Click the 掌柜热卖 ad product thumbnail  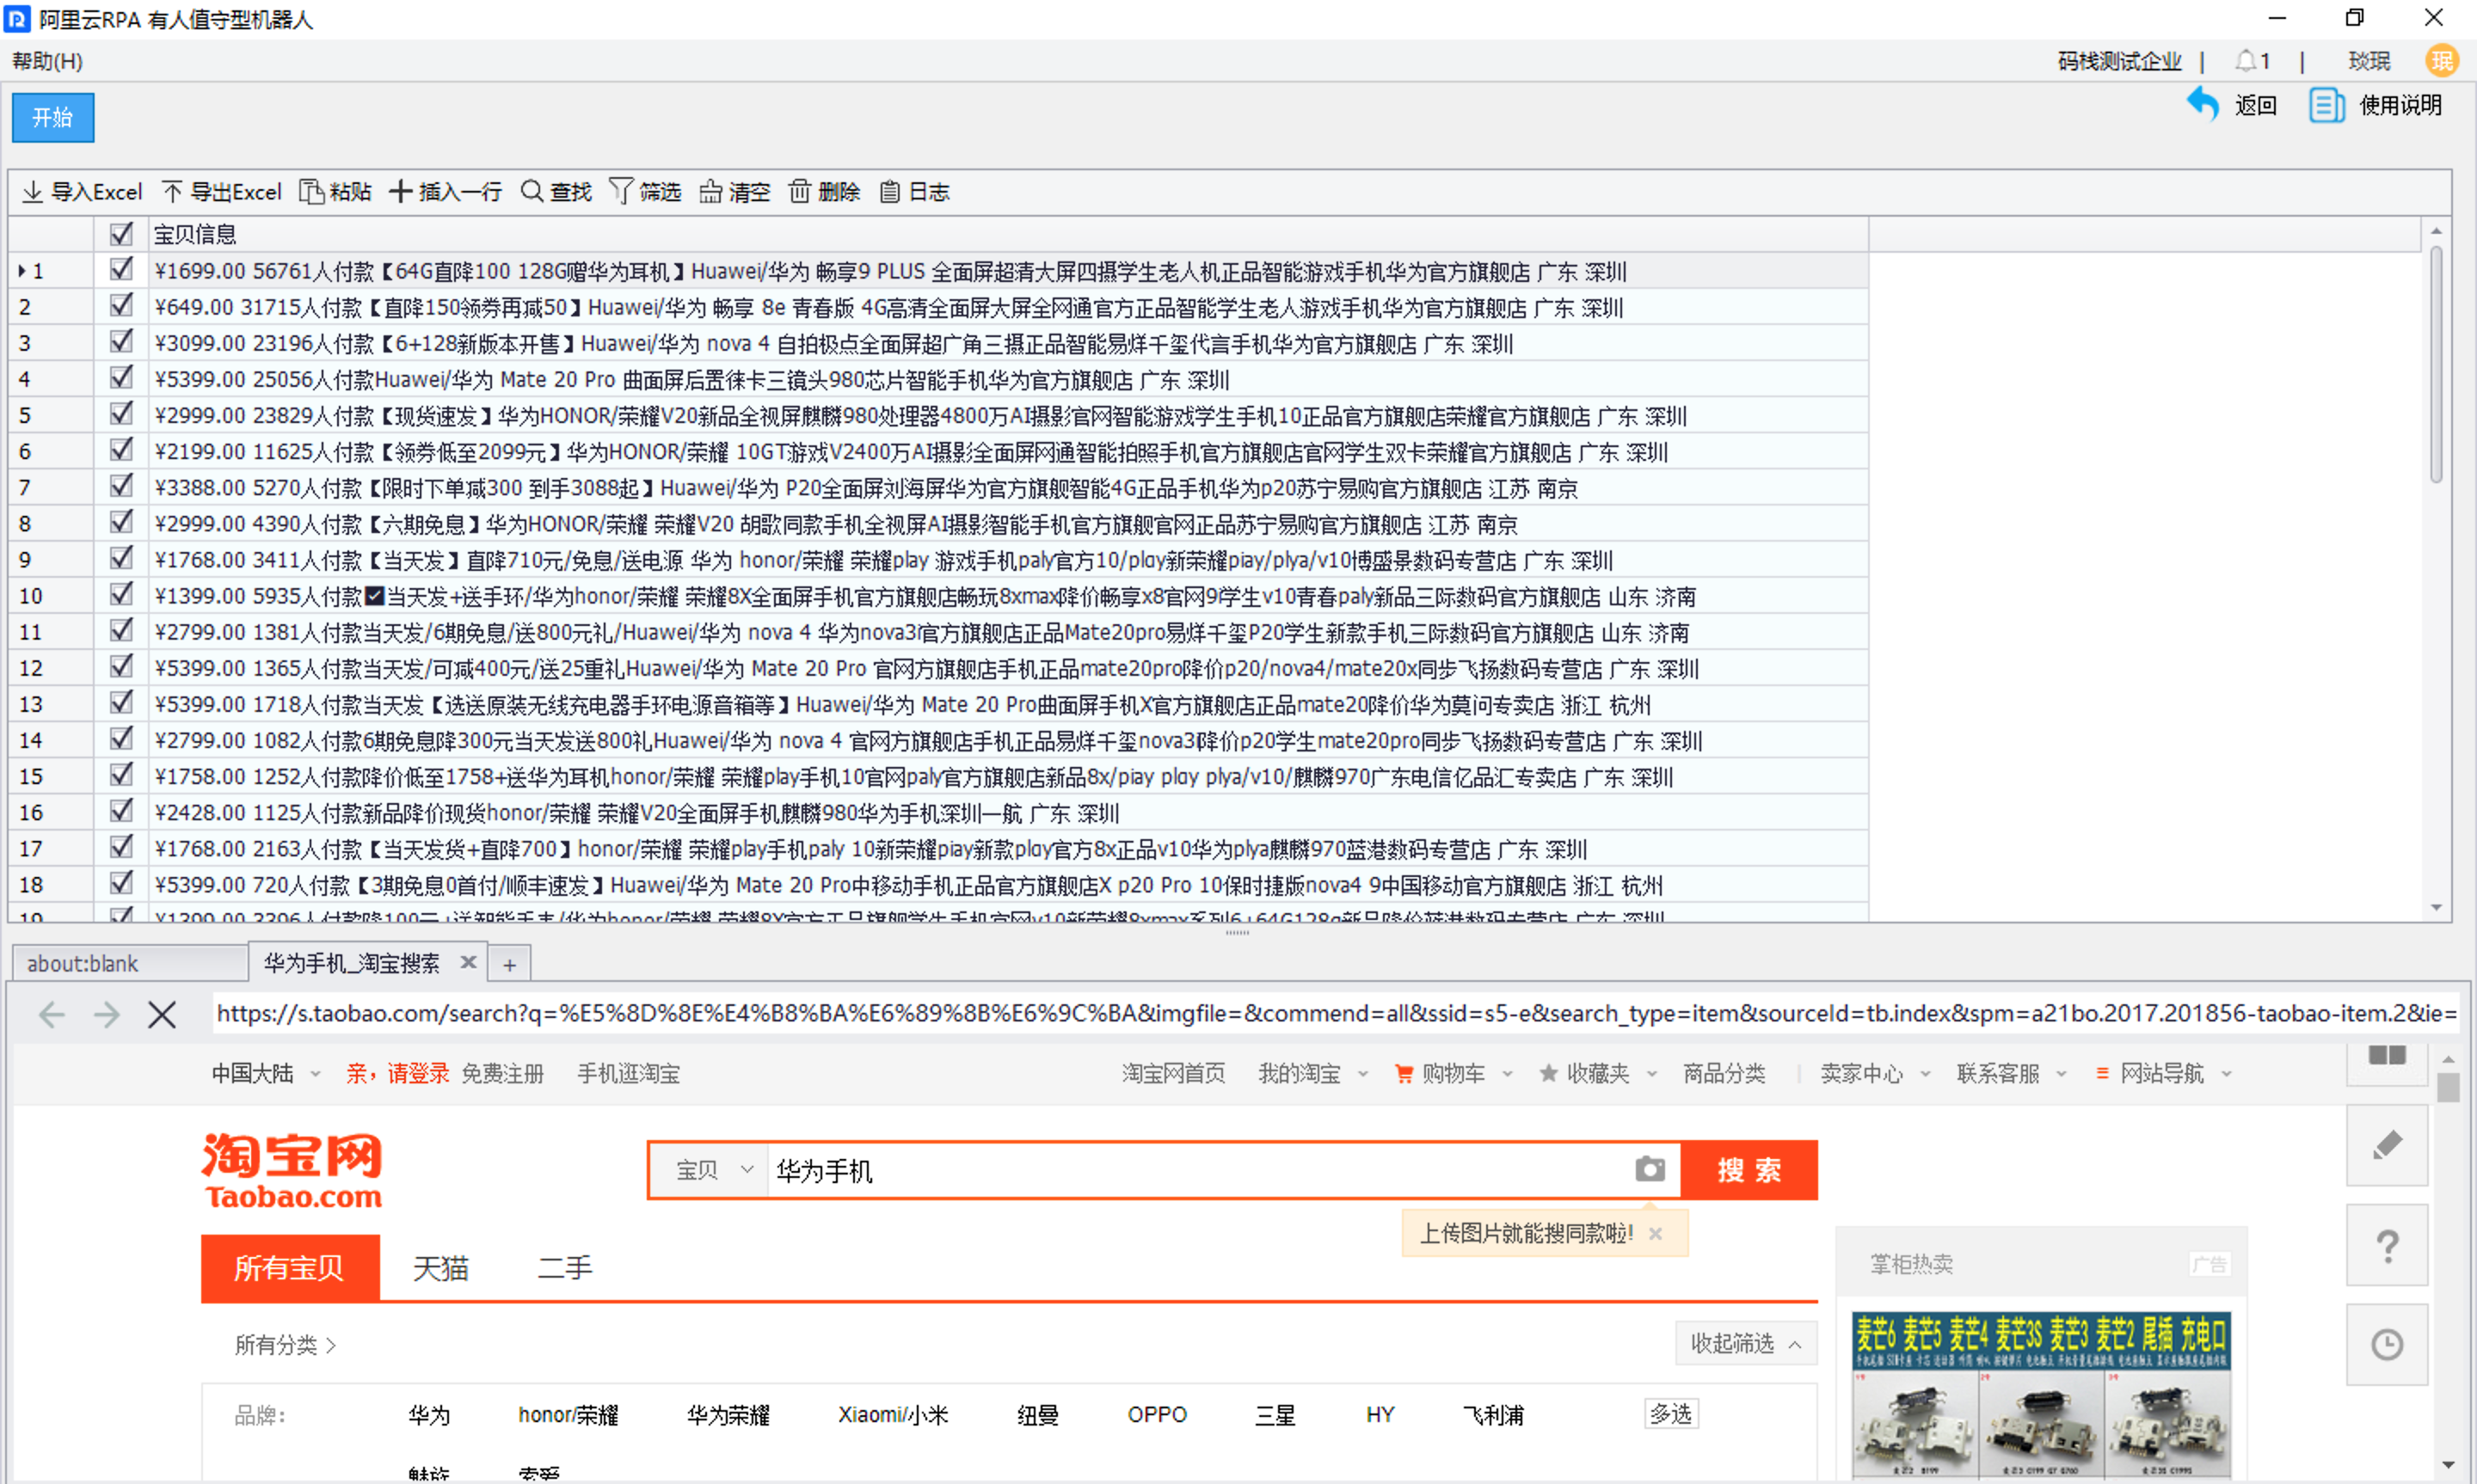click(x=2040, y=1395)
